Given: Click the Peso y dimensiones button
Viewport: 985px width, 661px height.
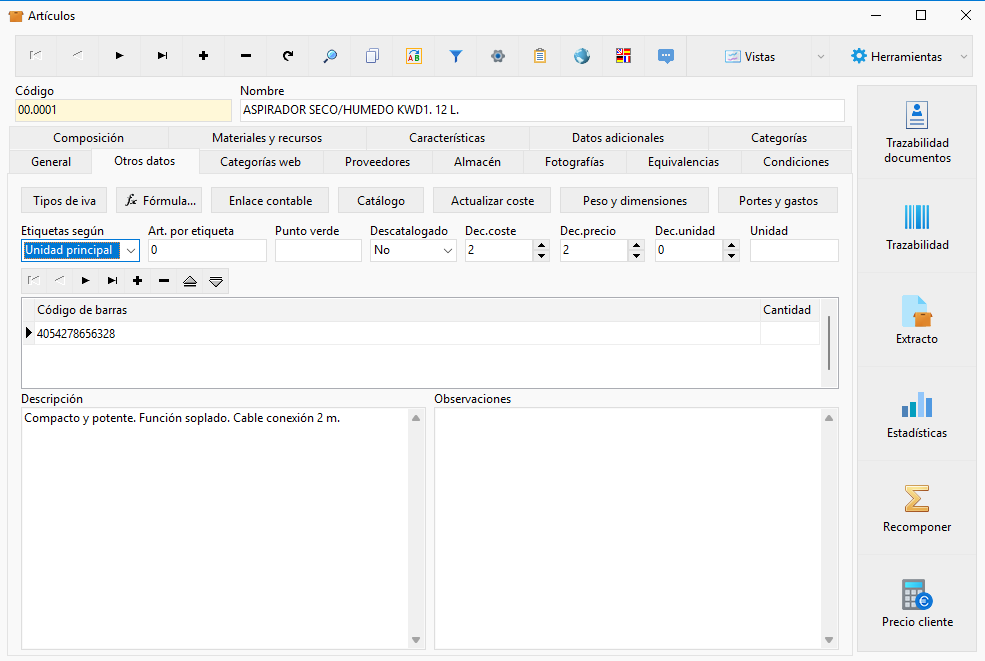Looking at the screenshot, I should (x=634, y=201).
